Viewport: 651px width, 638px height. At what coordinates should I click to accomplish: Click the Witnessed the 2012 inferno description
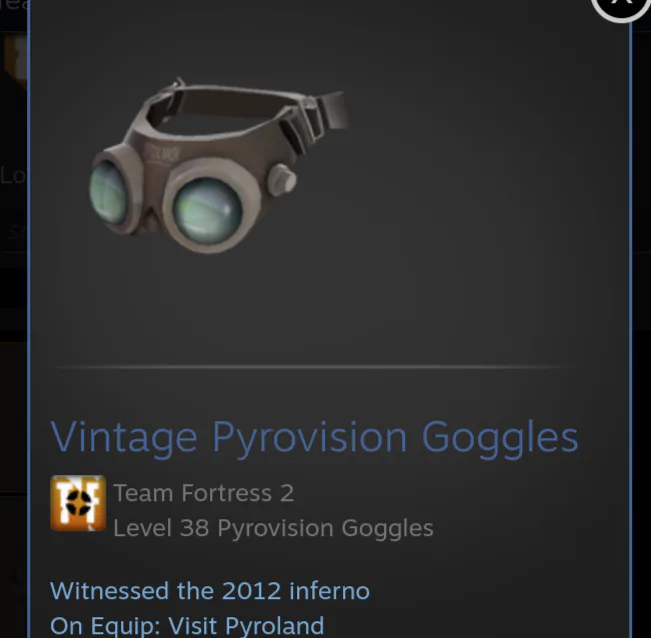[210, 591]
